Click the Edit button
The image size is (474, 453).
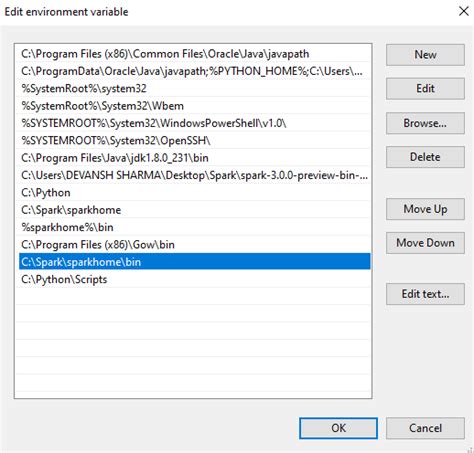point(425,89)
